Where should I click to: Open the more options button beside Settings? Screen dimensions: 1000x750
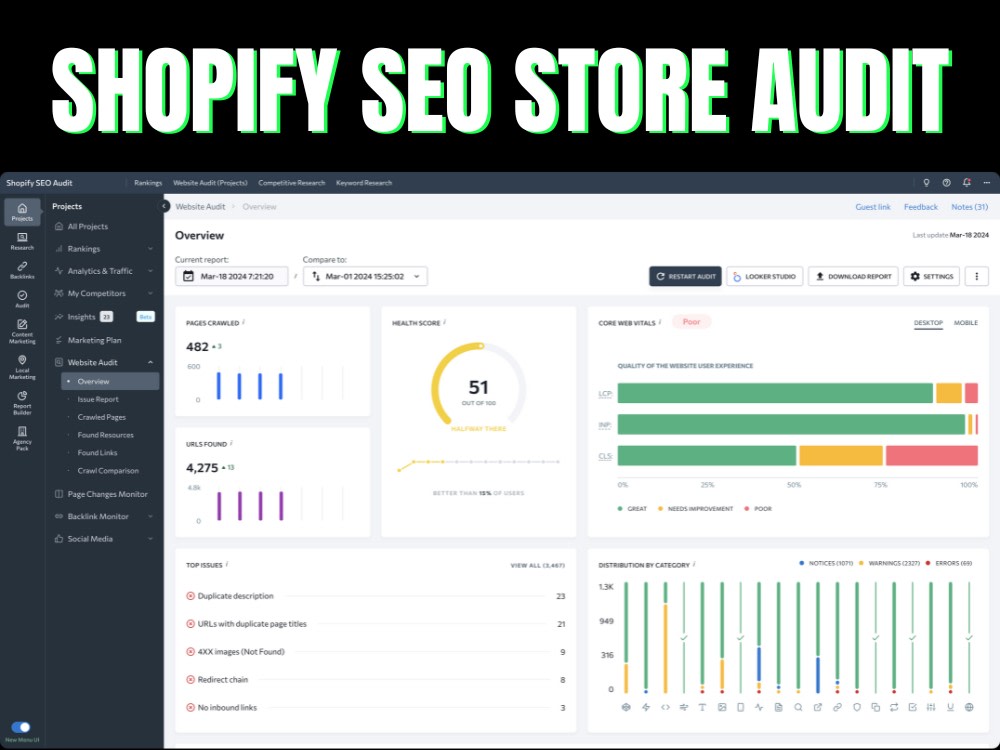pos(976,276)
